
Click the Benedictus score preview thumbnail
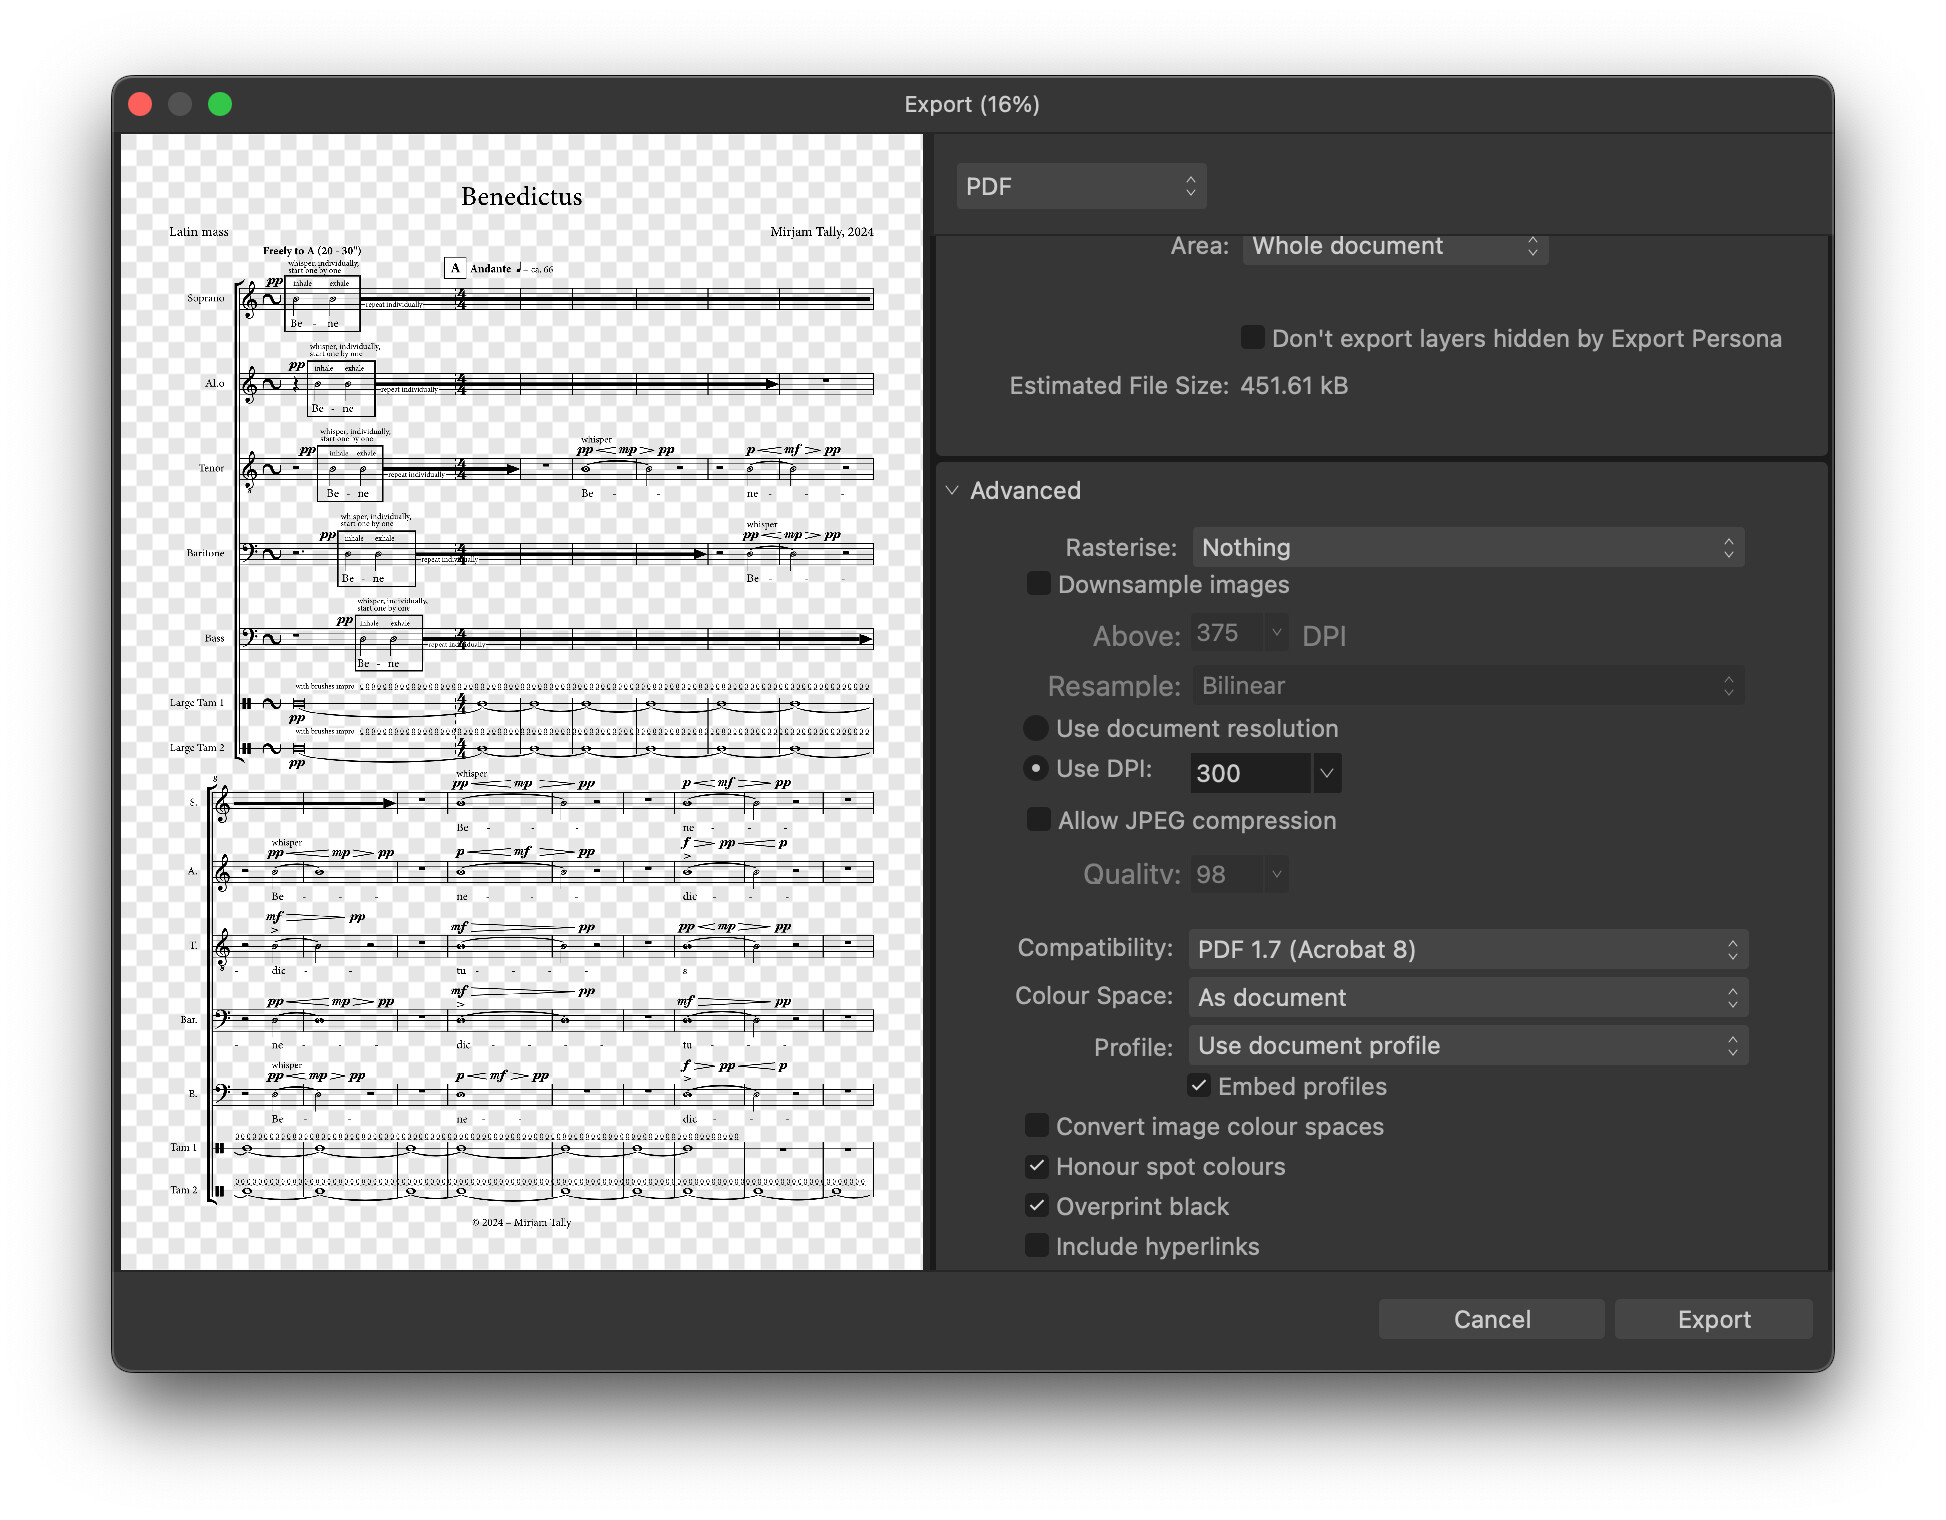[521, 702]
